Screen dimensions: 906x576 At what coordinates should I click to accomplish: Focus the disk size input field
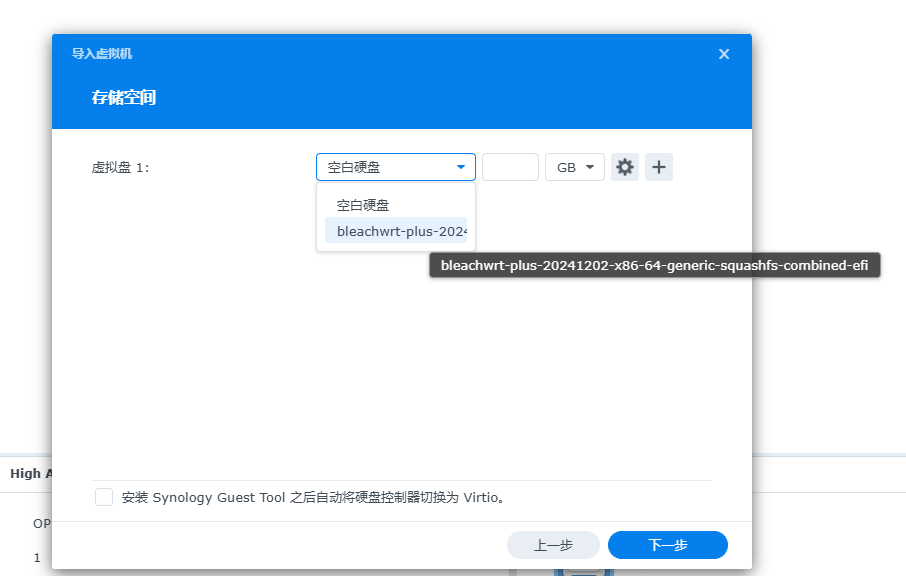pyautogui.click(x=510, y=167)
